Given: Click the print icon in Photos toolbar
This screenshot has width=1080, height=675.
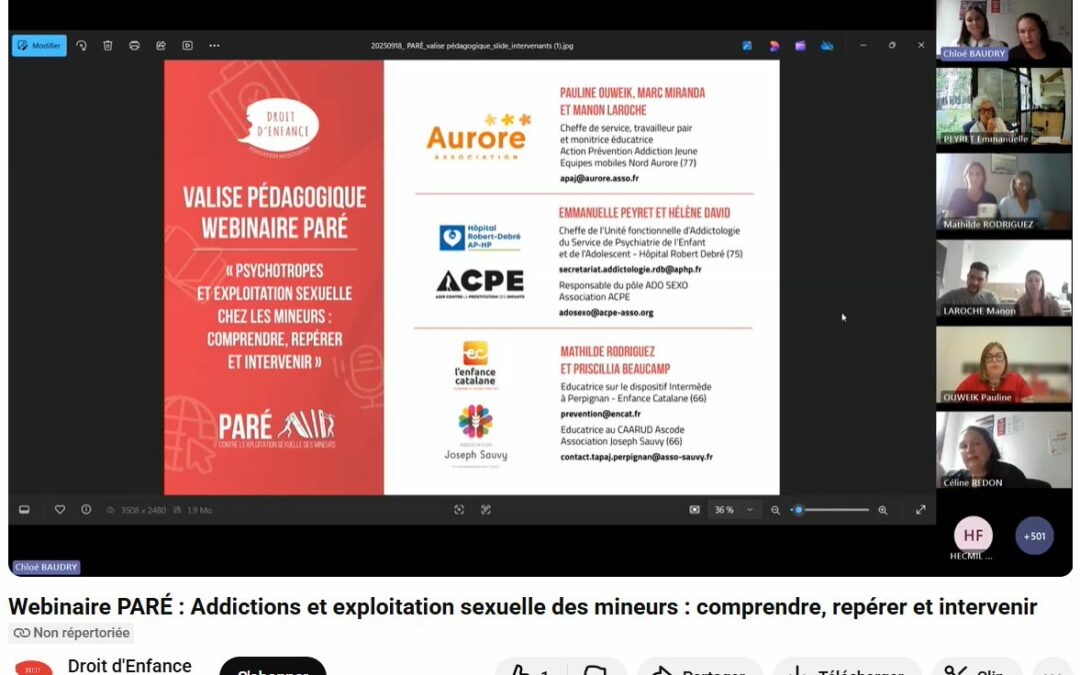Looking at the screenshot, I should (x=134, y=45).
